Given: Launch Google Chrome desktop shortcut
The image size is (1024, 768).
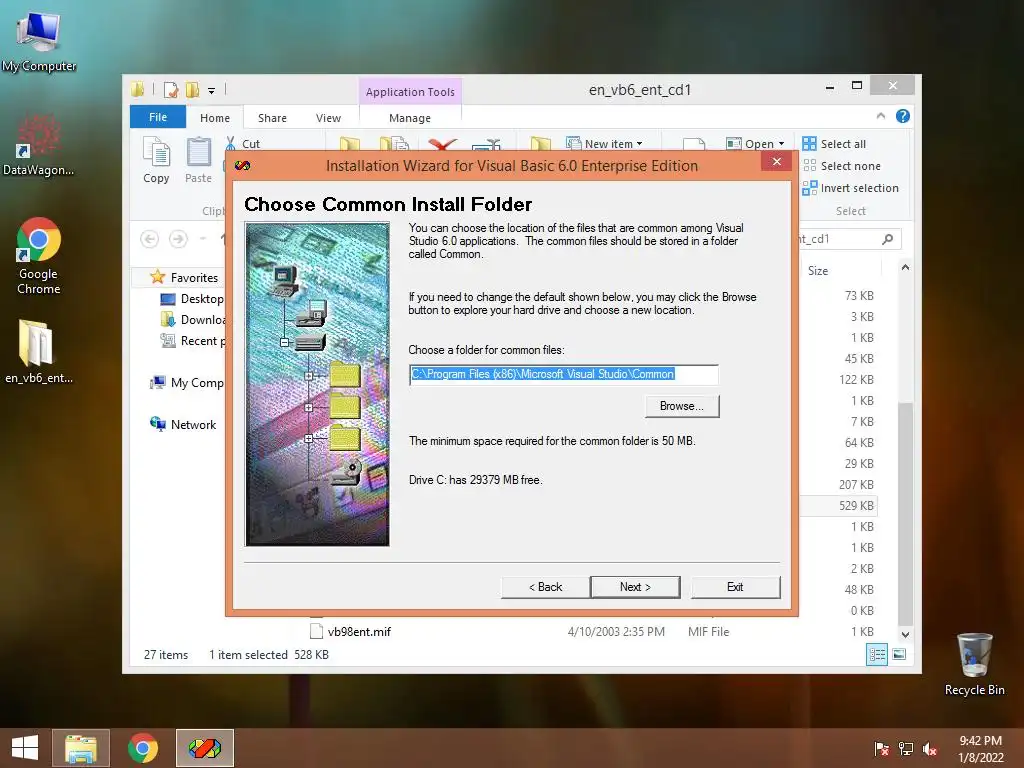Looking at the screenshot, I should click(x=39, y=256).
